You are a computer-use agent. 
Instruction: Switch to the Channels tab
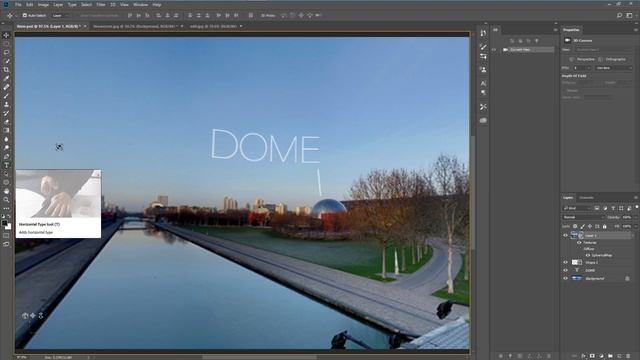pyautogui.click(x=586, y=198)
